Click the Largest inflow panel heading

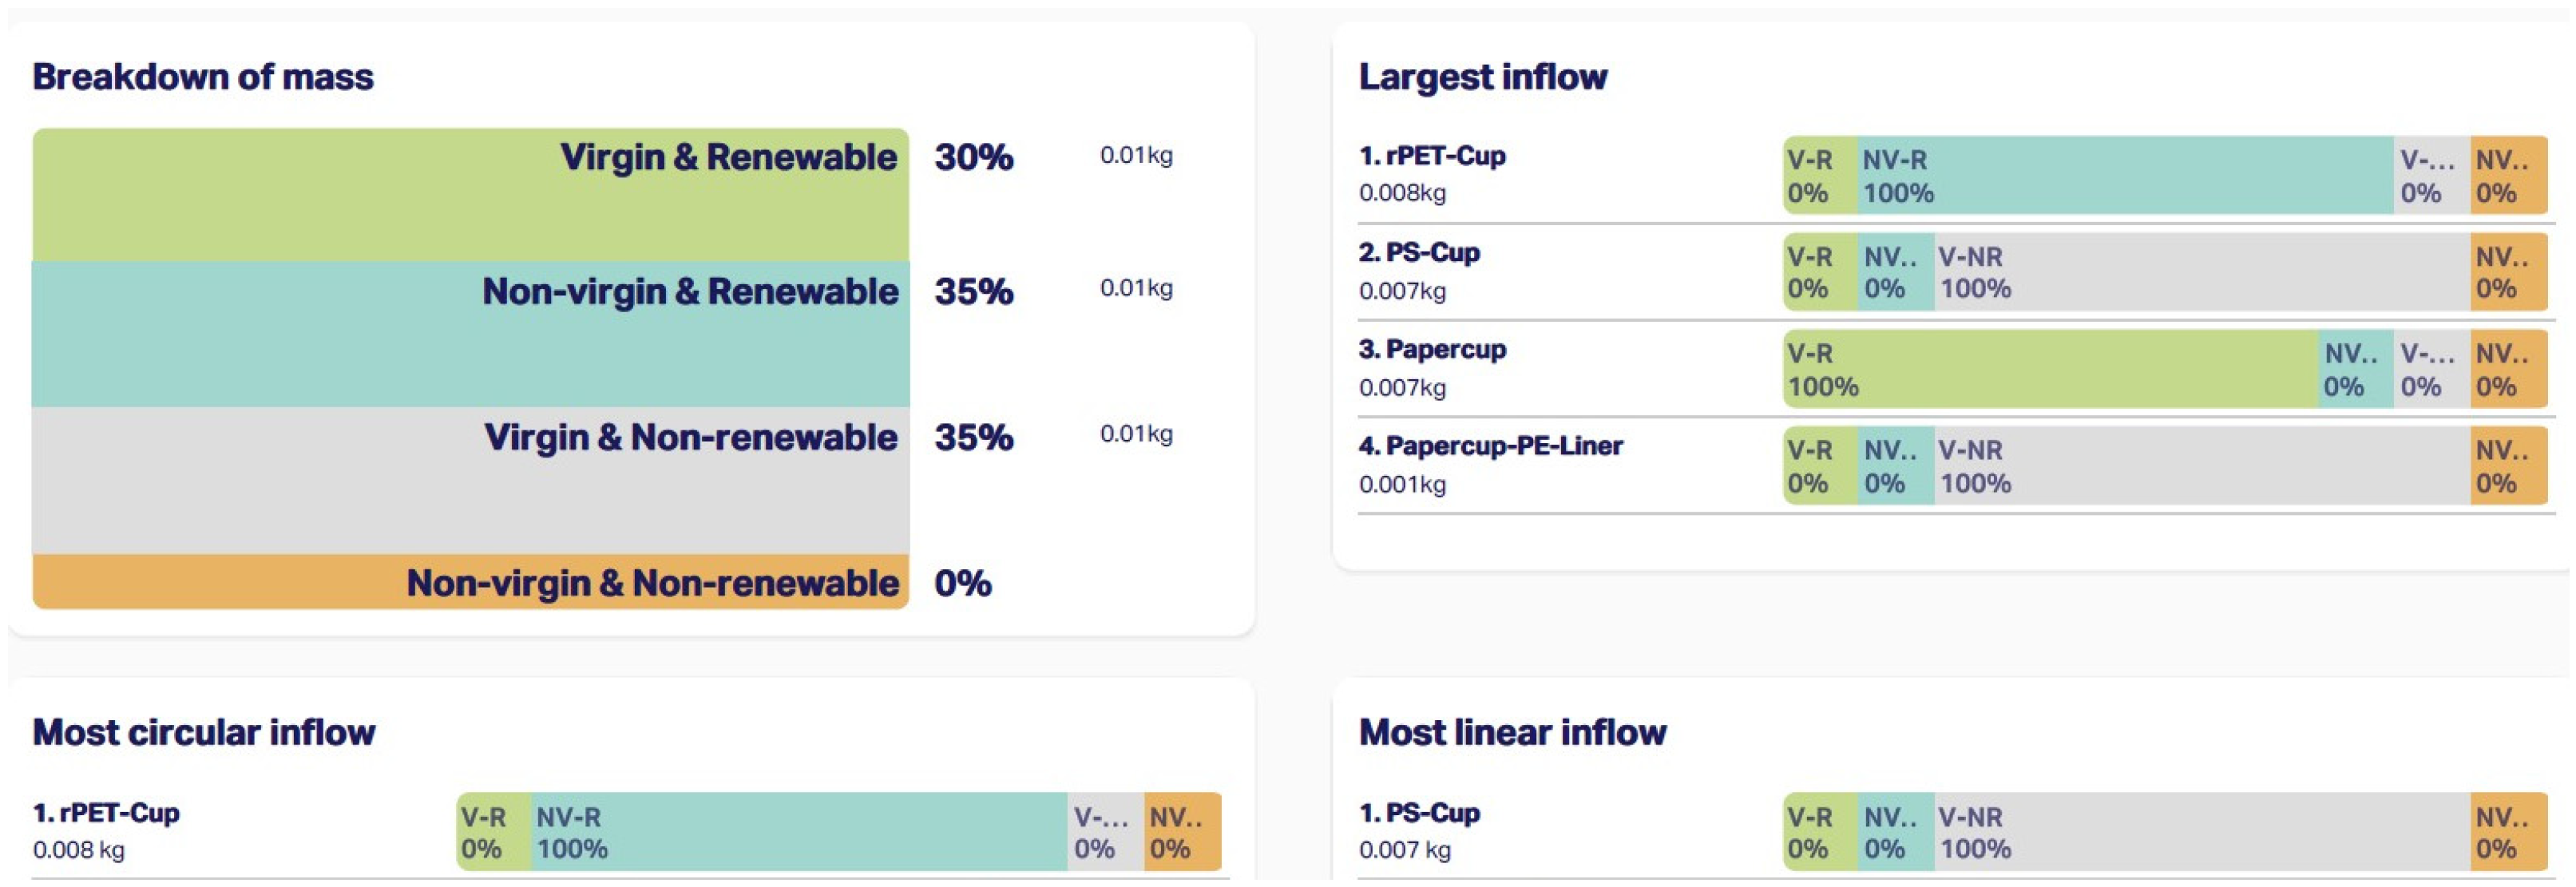[1482, 77]
